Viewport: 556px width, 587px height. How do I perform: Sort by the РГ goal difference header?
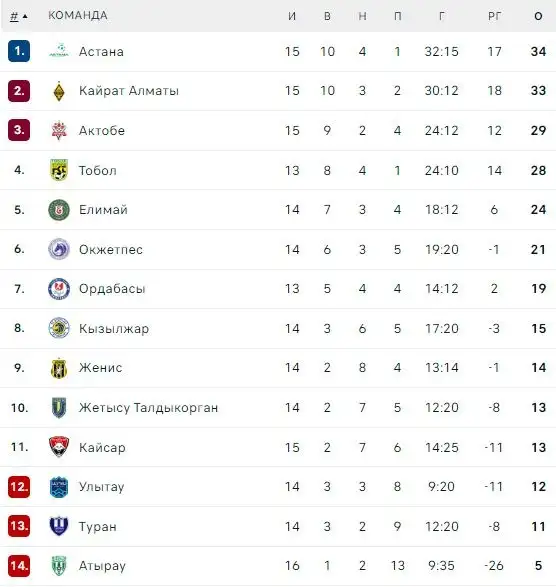[494, 16]
